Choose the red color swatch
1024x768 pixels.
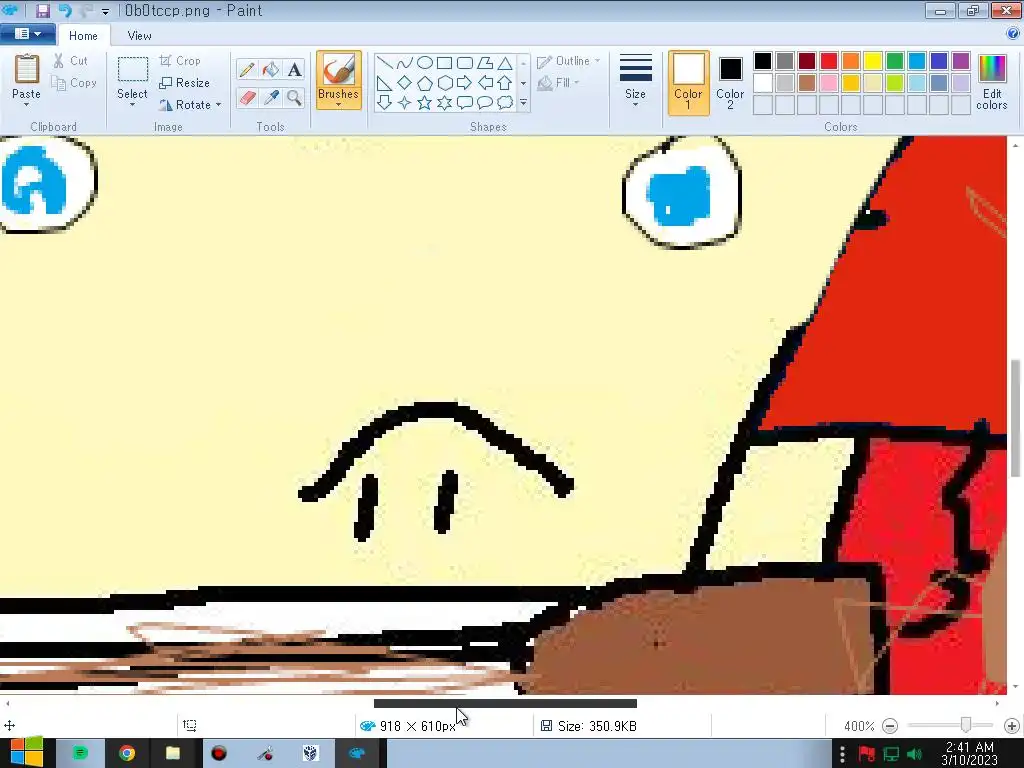(x=829, y=61)
